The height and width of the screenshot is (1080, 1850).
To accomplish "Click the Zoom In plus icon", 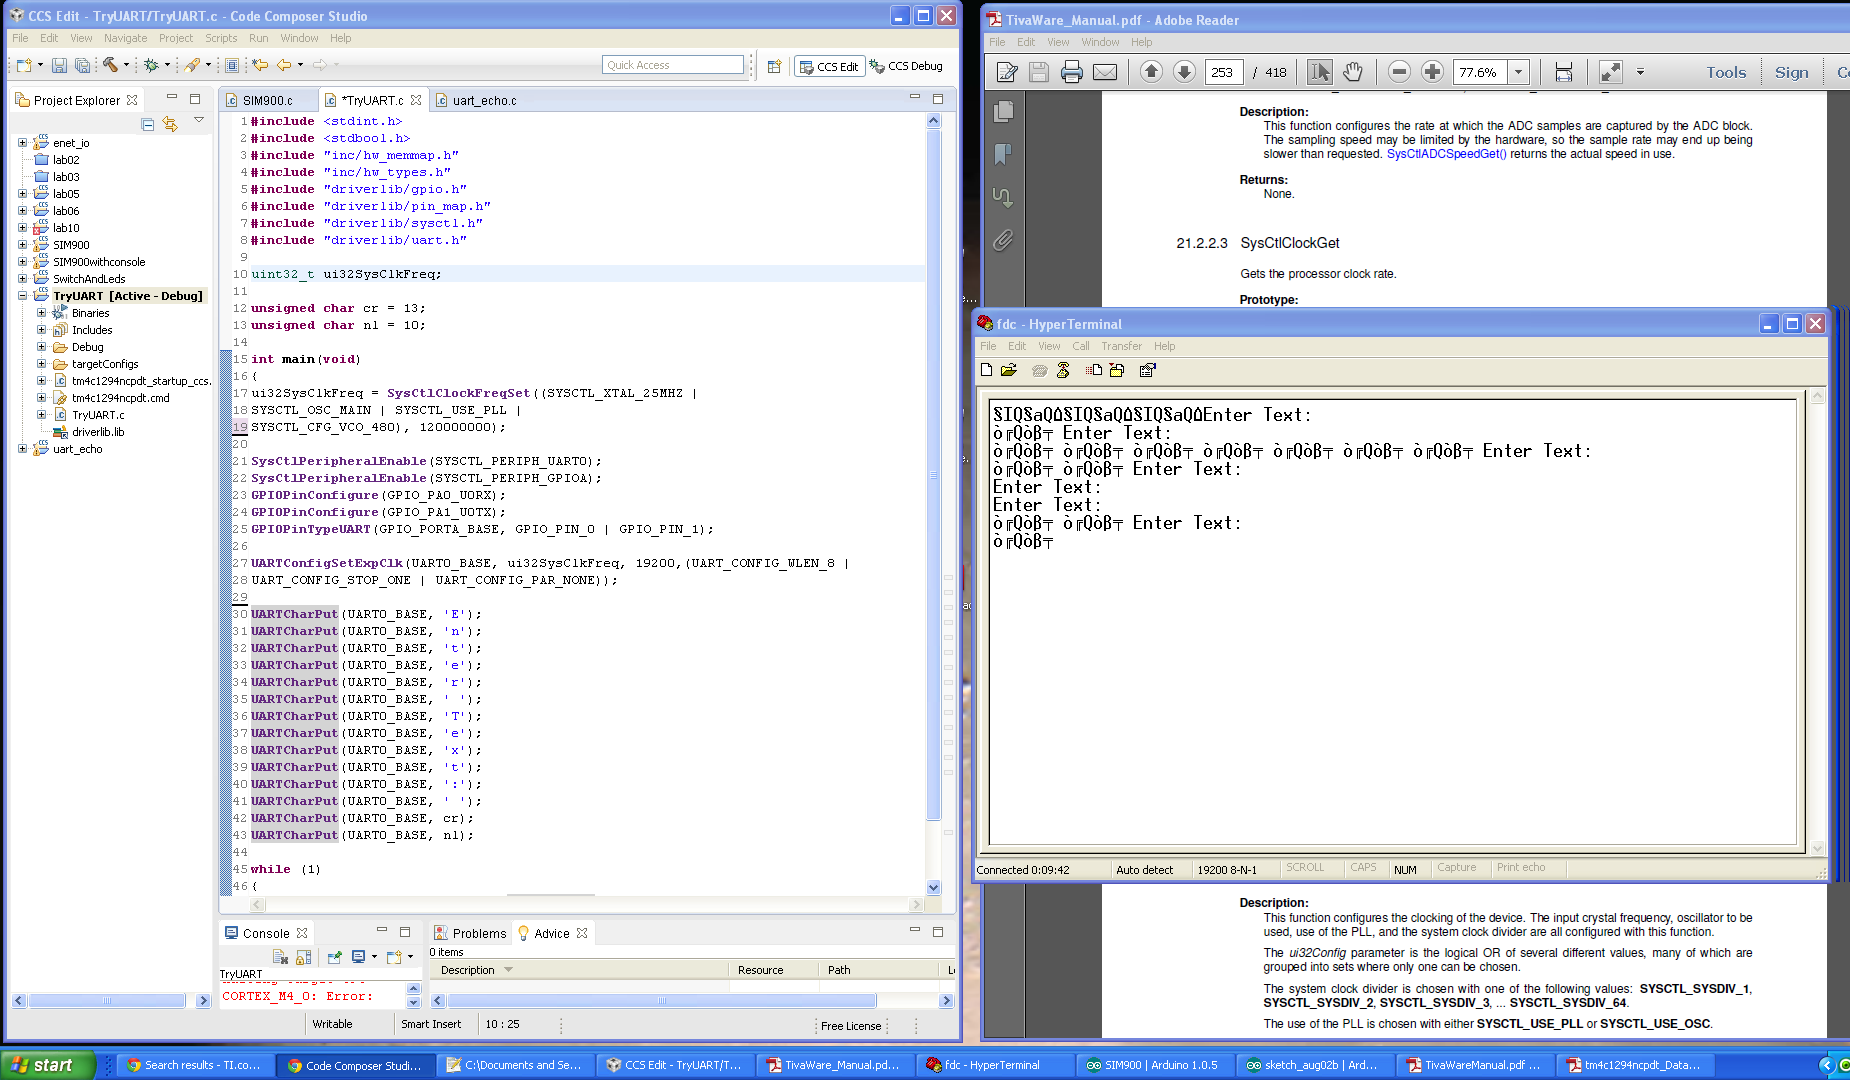I will pos(1432,72).
